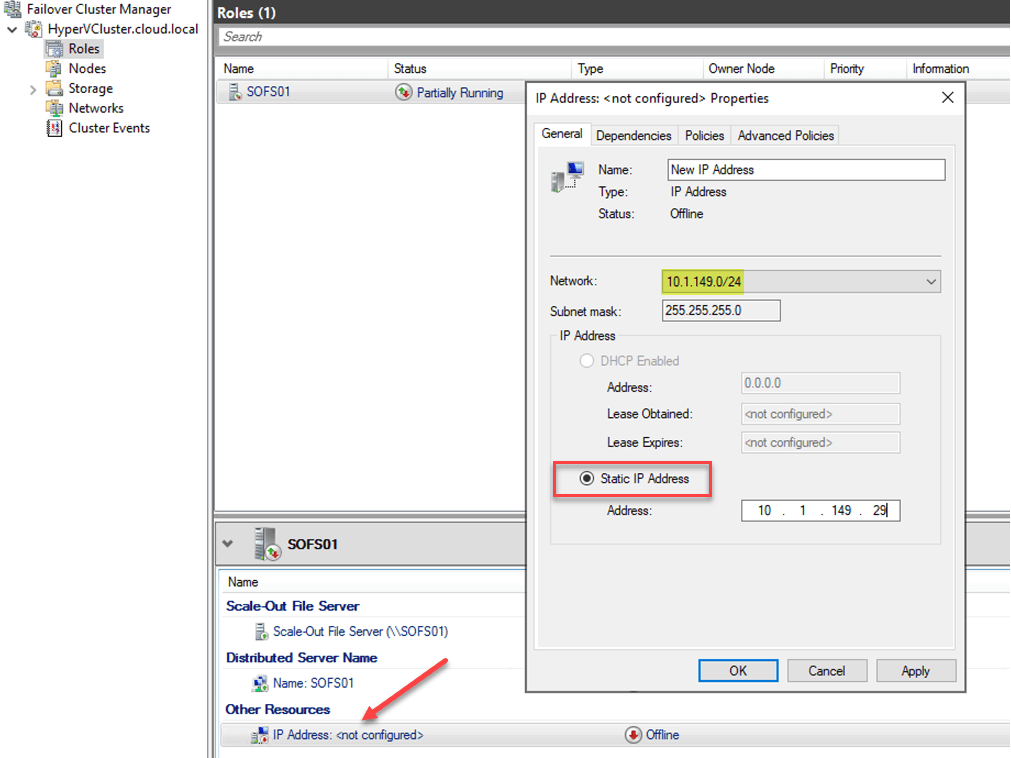Click the Name text field in the dialog
The width and height of the screenshot is (1011, 758).
click(x=806, y=170)
